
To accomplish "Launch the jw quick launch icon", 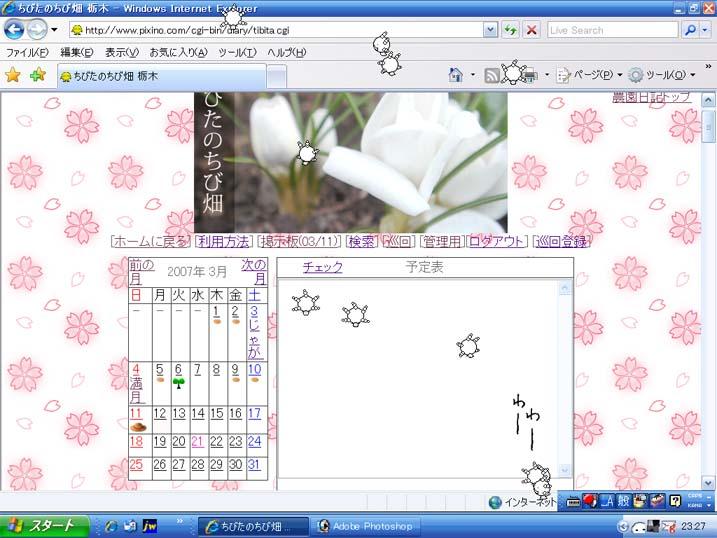I will tap(150, 527).
